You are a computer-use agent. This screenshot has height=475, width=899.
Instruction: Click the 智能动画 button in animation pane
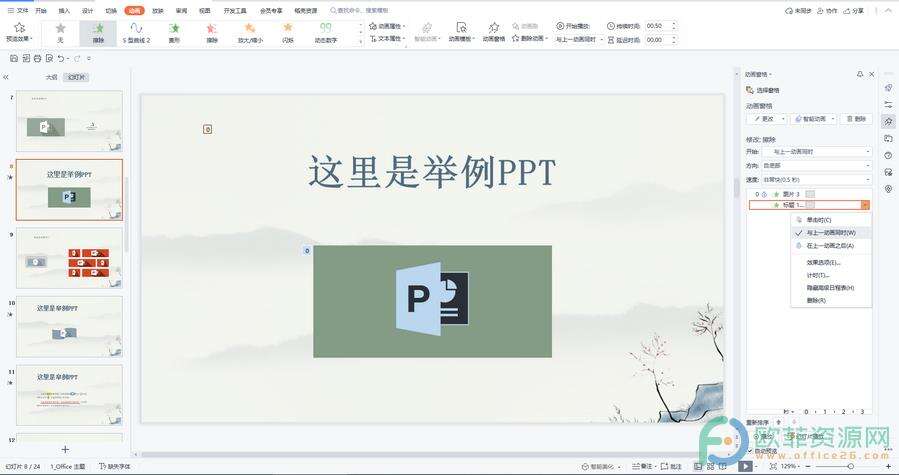pos(814,119)
